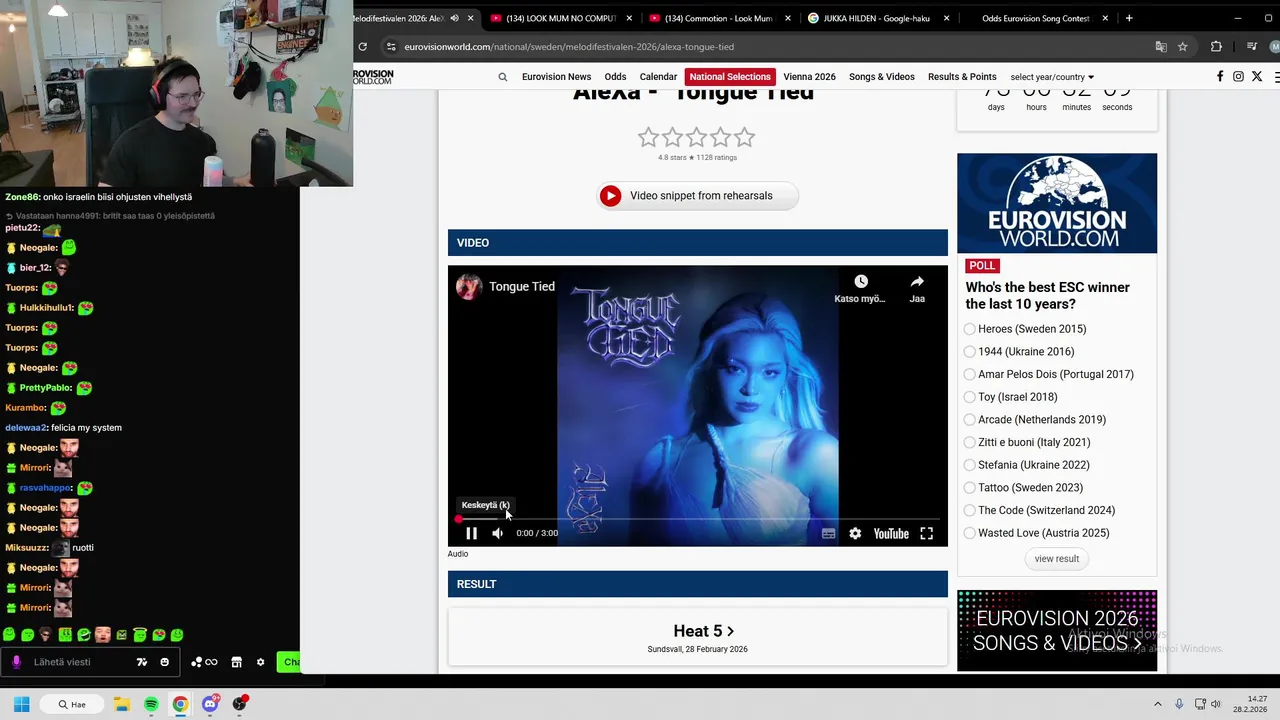1280x720 pixels.
Task: Open the Odds menu item
Action: tap(615, 77)
